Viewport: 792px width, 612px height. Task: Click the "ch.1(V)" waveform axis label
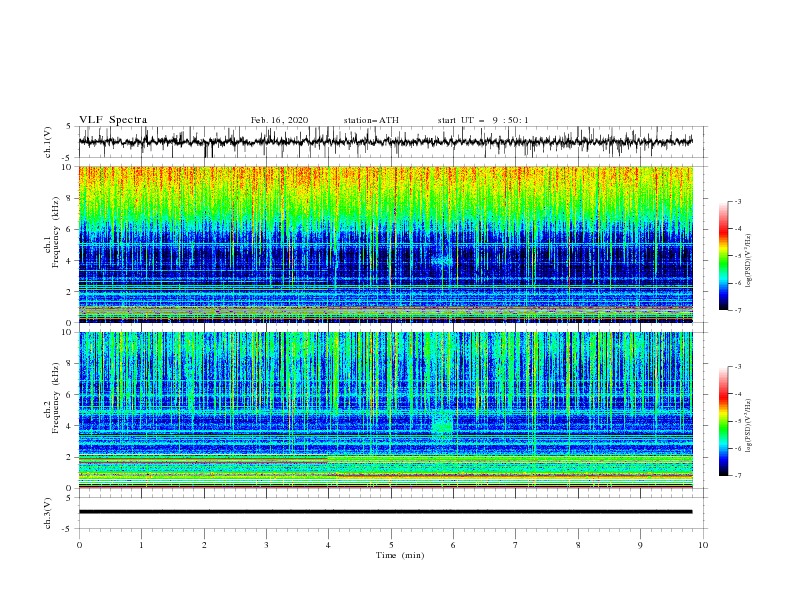pos(48,142)
